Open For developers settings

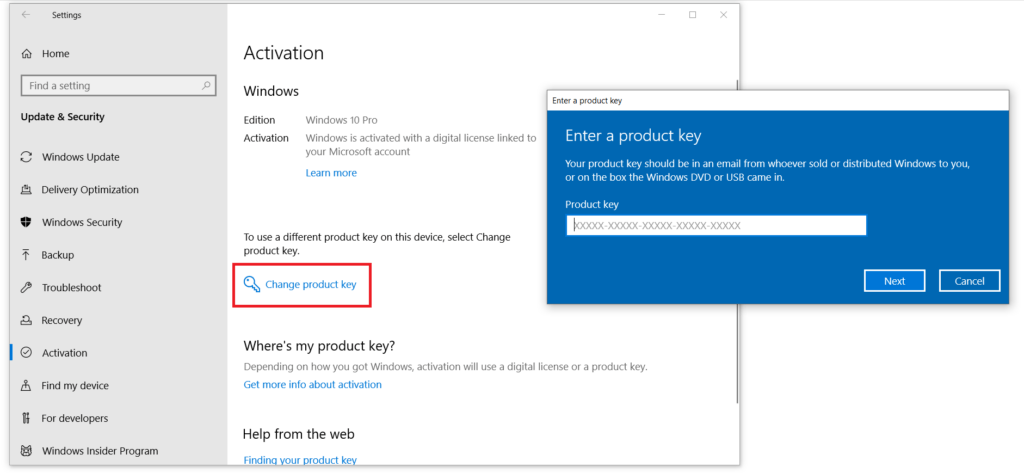pyautogui.click(x=75, y=418)
